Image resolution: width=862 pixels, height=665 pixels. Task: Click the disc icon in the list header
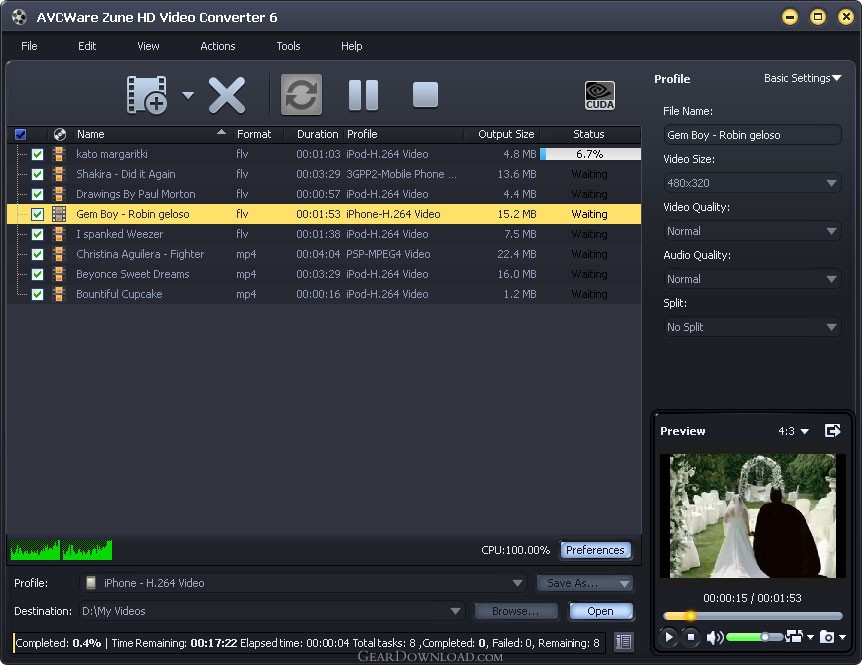coord(59,134)
